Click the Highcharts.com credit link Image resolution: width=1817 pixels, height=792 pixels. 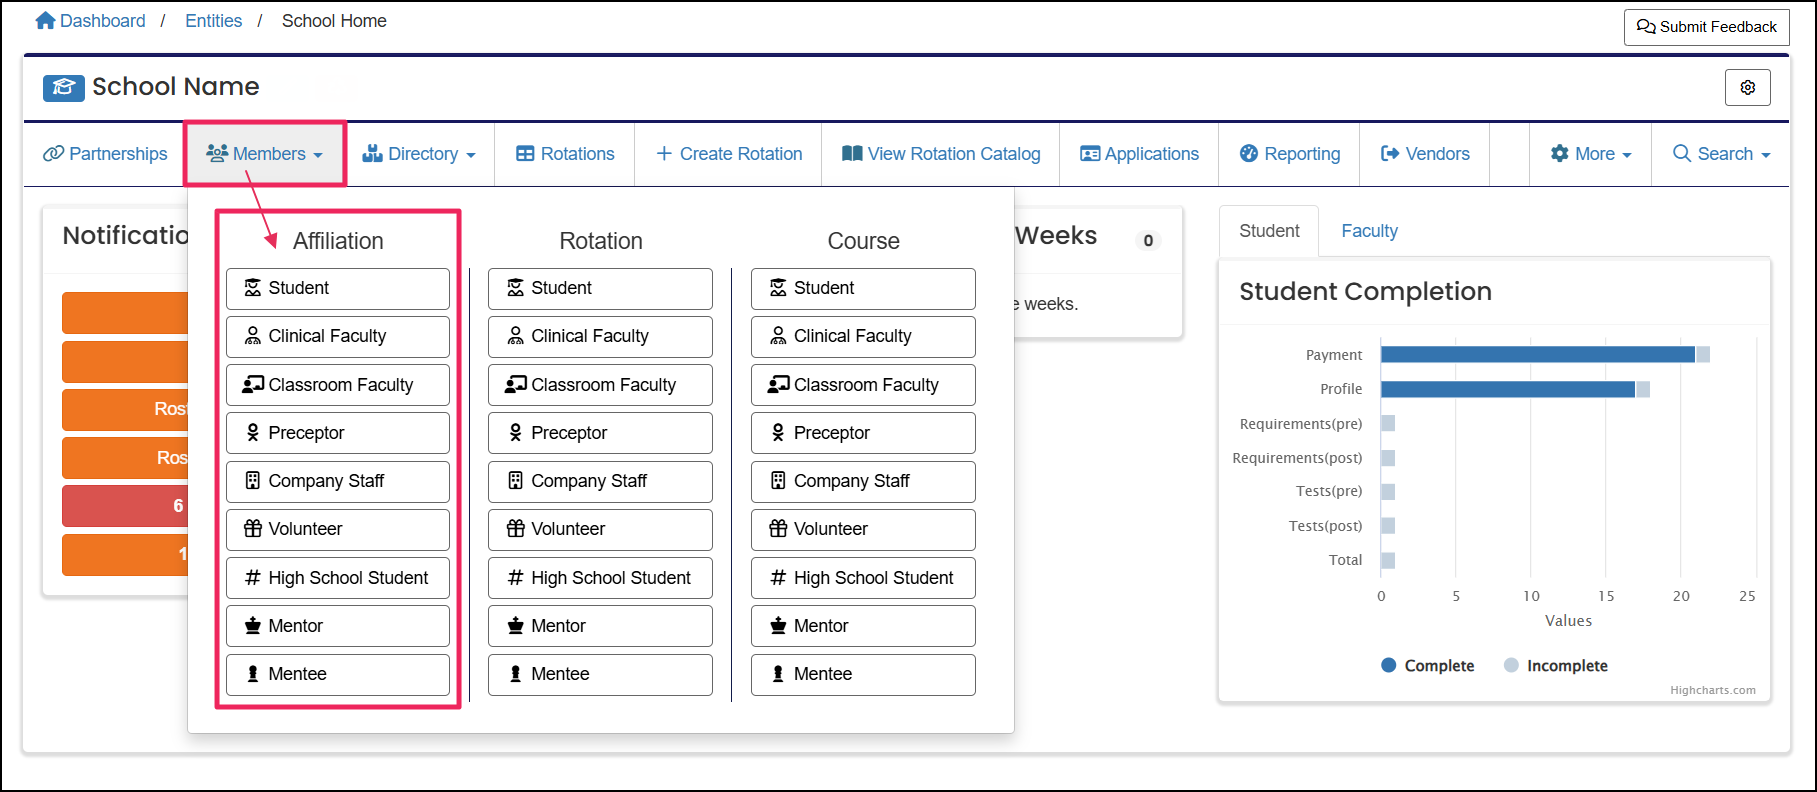pyautogui.click(x=1712, y=690)
